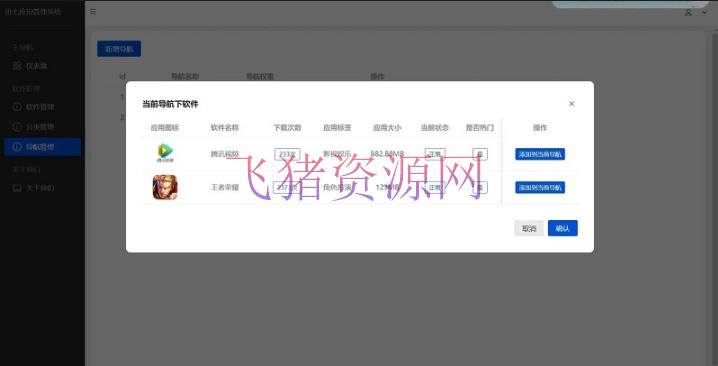Image resolution: width=718 pixels, height=366 pixels.
Task: Click the 分类管理 sidebar icon
Action: point(17,127)
